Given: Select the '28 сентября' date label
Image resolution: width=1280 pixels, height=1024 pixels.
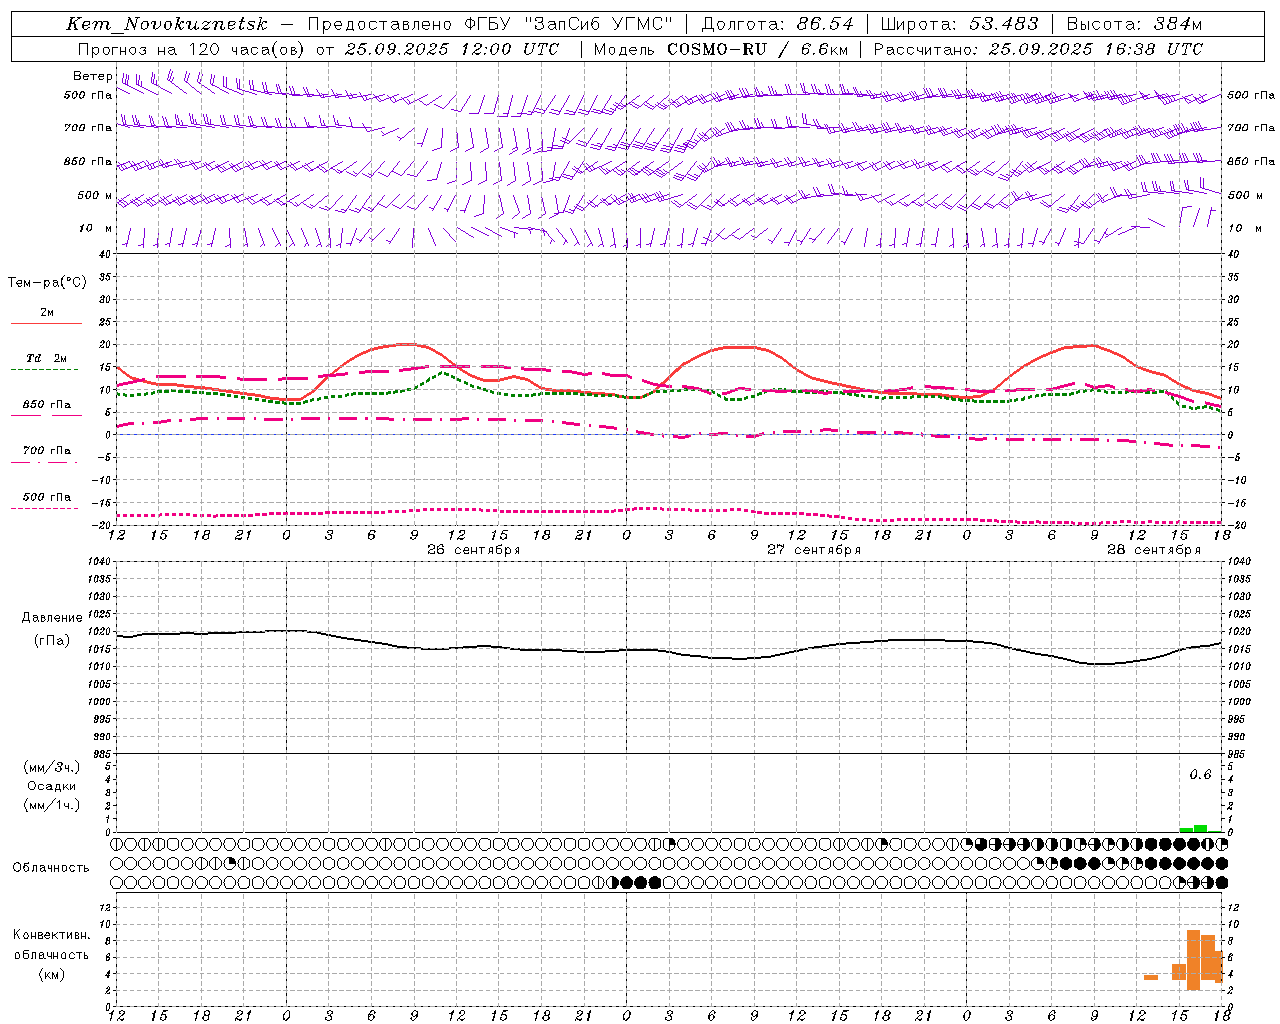Looking at the screenshot, I should [1153, 550].
